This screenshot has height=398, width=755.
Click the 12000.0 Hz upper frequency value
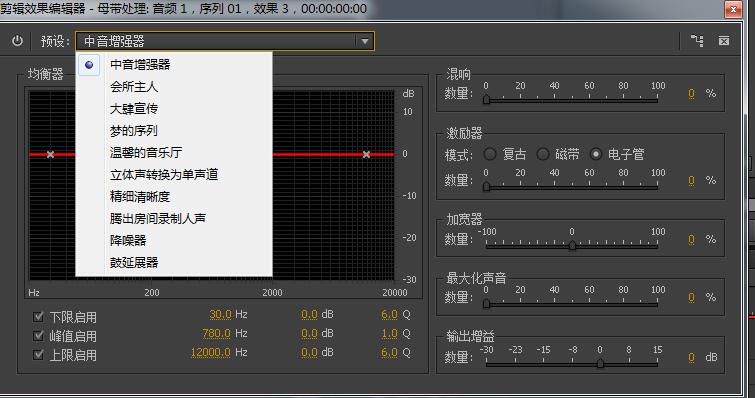point(210,352)
